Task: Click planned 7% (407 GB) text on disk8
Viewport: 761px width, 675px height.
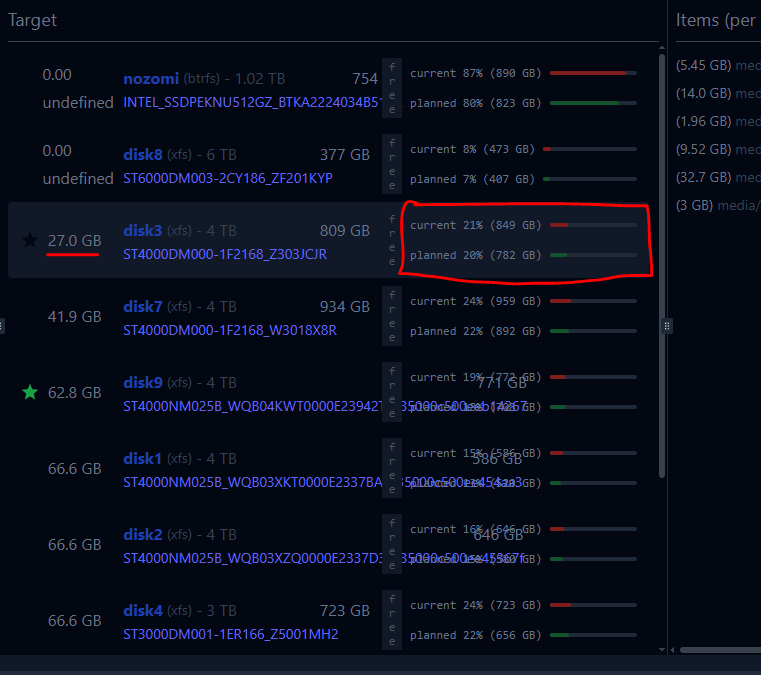Action: click(x=472, y=179)
